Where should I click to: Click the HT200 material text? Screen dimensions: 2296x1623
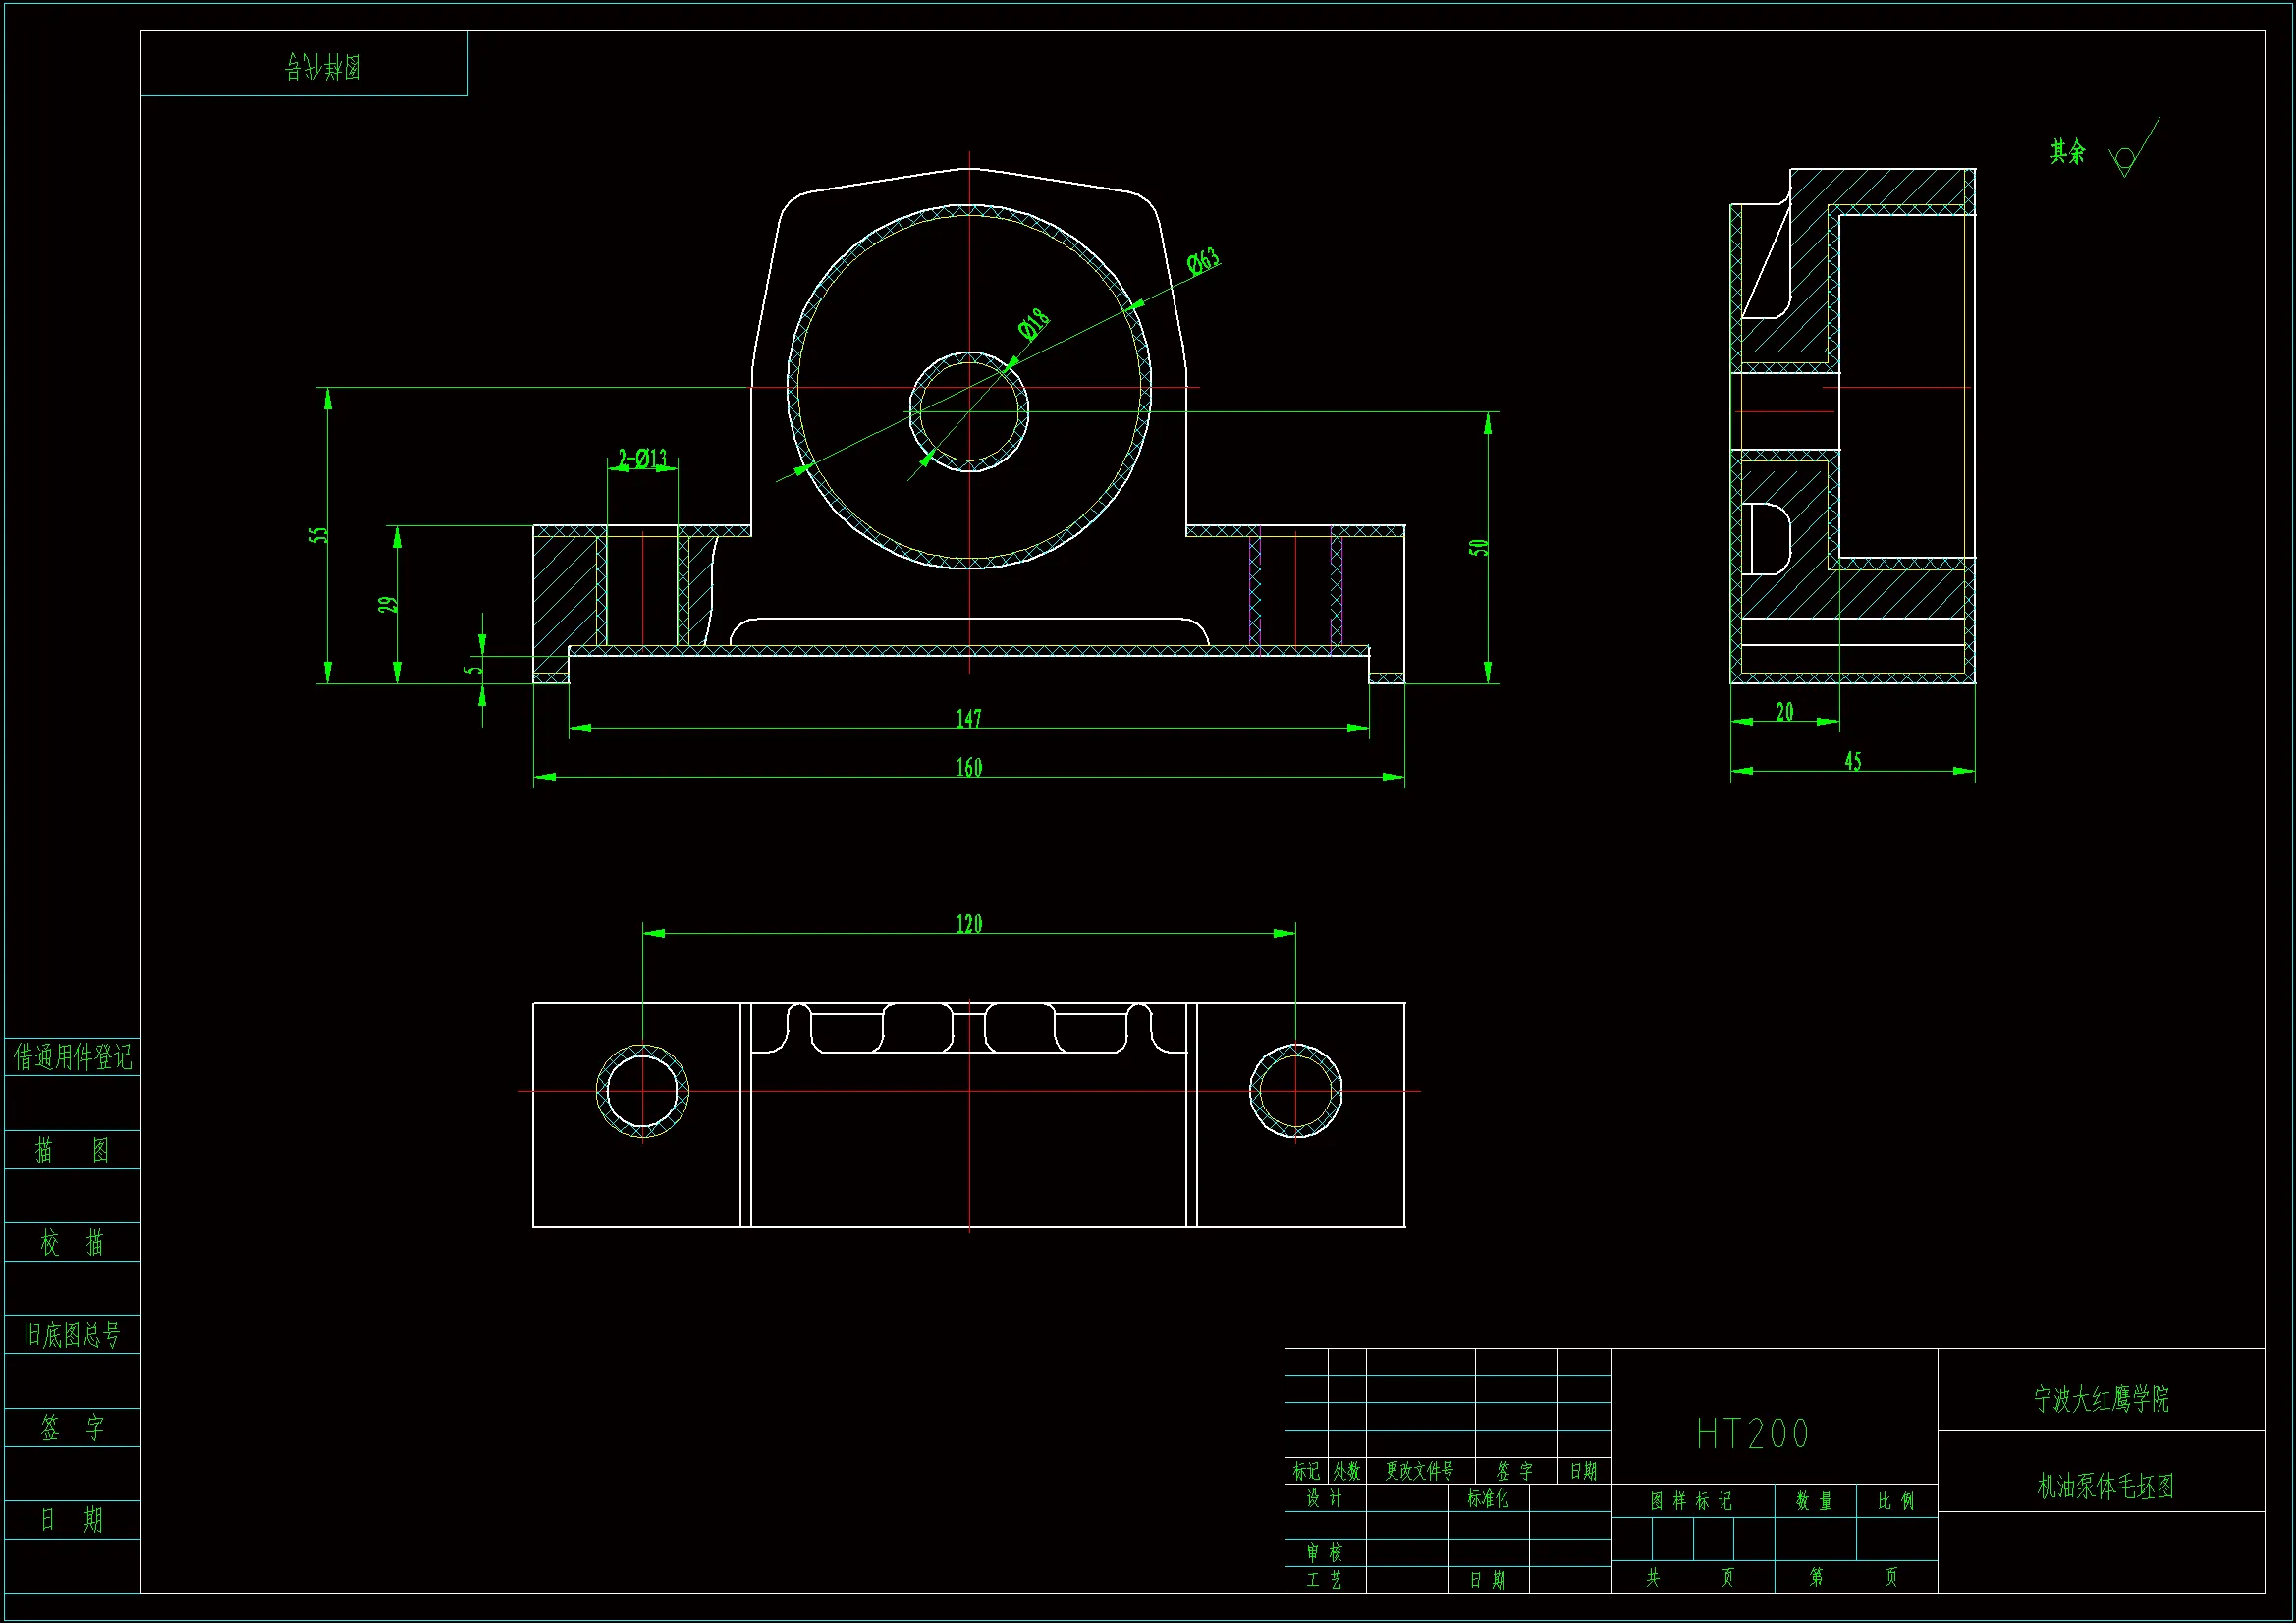coord(1752,1434)
